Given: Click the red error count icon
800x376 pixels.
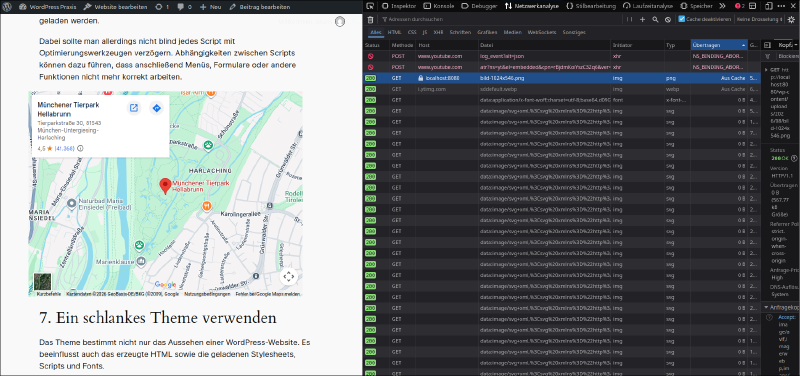Looking at the screenshot, I should (x=740, y=7).
